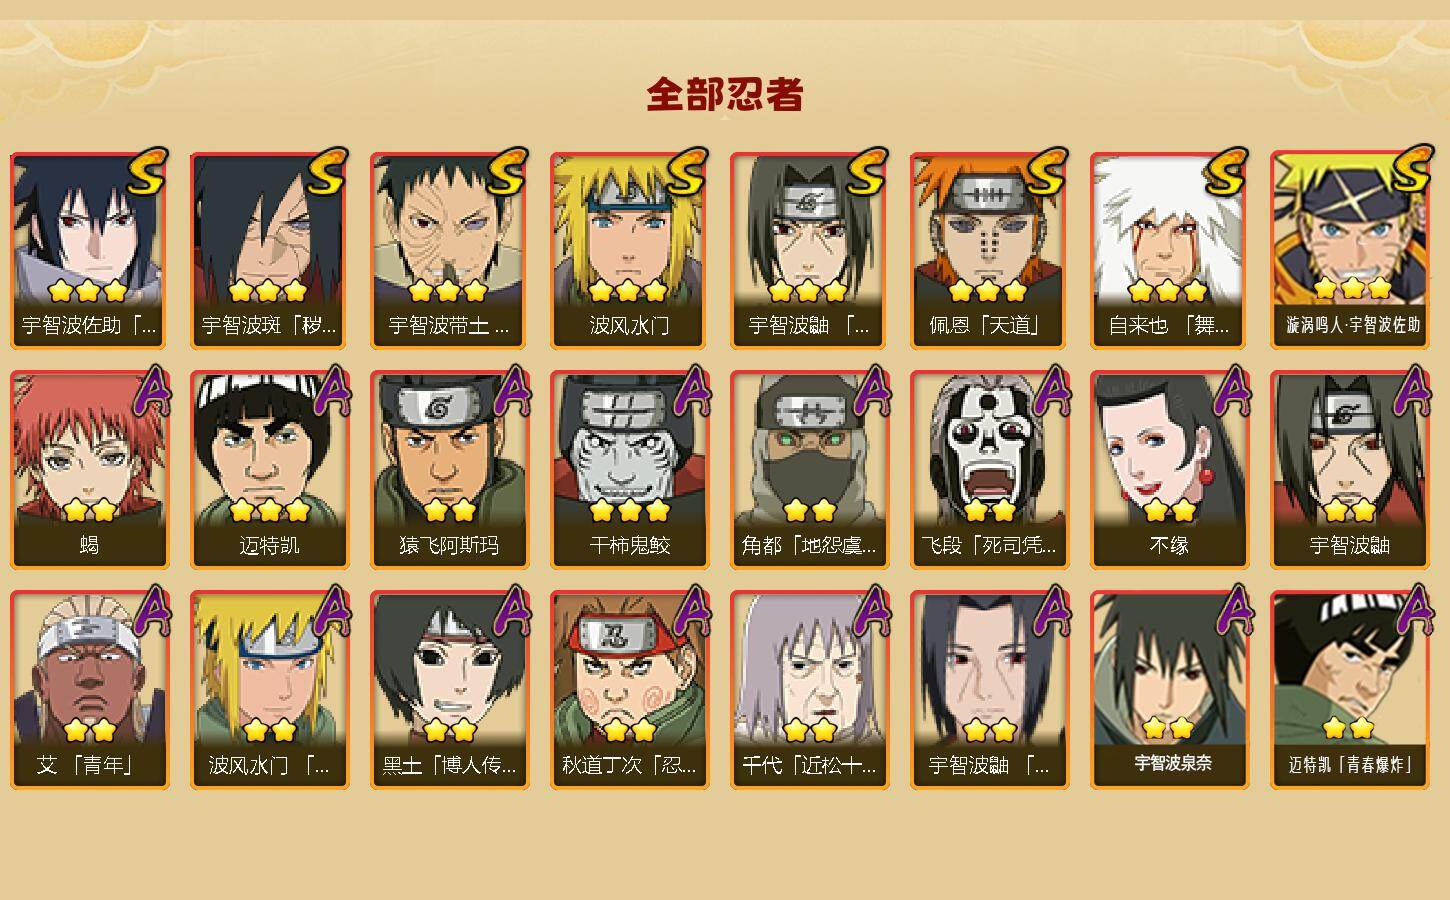
Task: Click the 蝎 ninja portrait card
Action: point(89,470)
